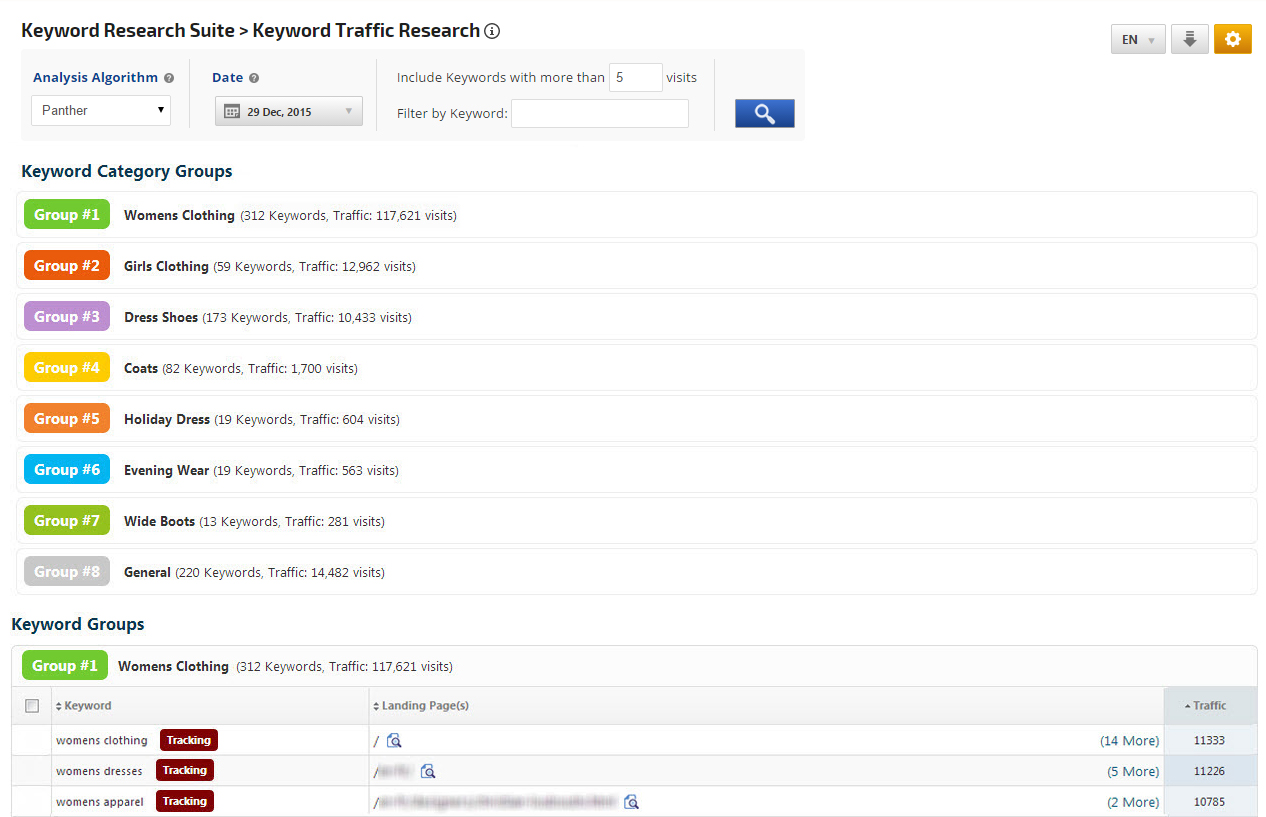Preview landing page for womens apparel keyword
The width and height of the screenshot is (1266, 817).
(x=631, y=802)
